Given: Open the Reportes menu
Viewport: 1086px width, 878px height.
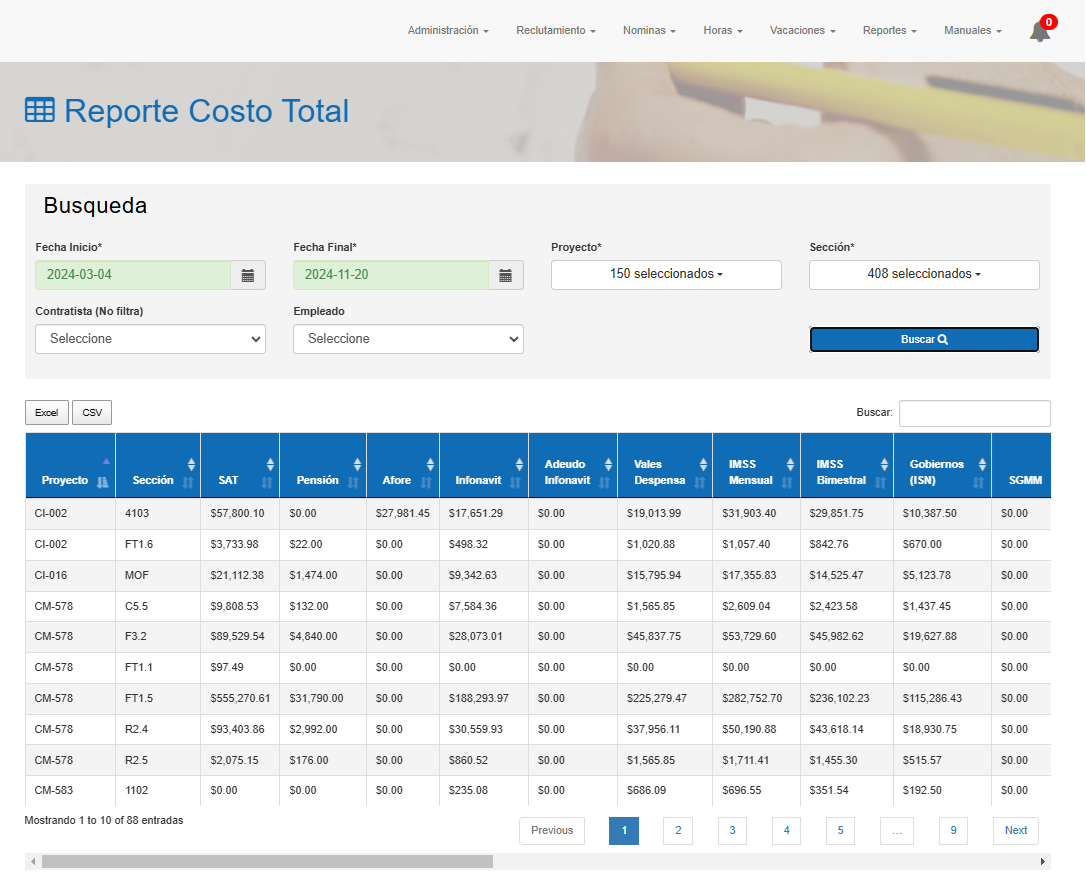Looking at the screenshot, I should [x=889, y=31].
